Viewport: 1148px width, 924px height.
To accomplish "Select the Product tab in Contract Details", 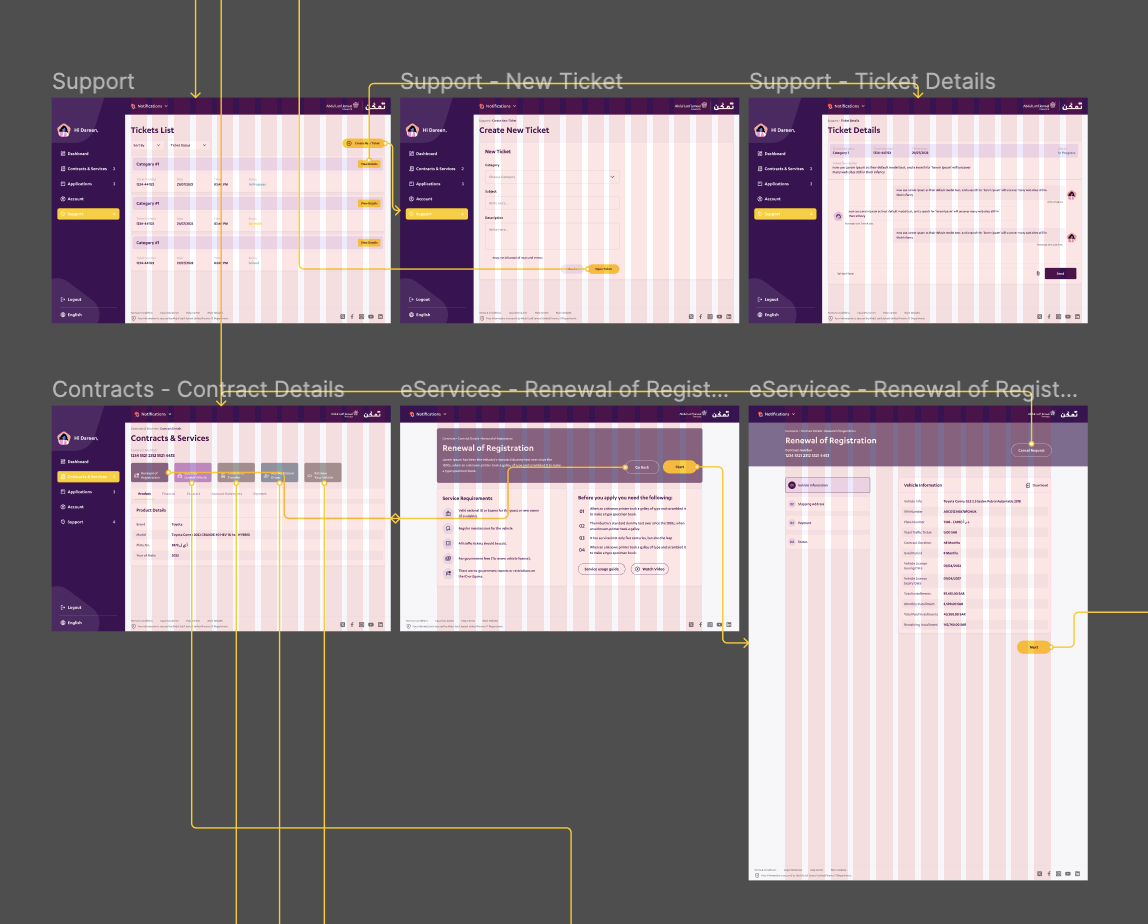I will 144,494.
